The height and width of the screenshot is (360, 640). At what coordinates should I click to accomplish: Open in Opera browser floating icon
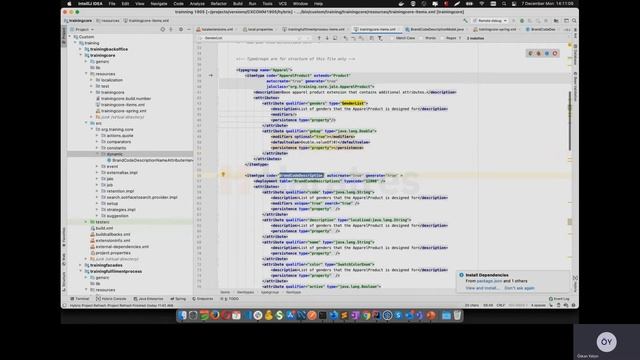tap(555, 53)
